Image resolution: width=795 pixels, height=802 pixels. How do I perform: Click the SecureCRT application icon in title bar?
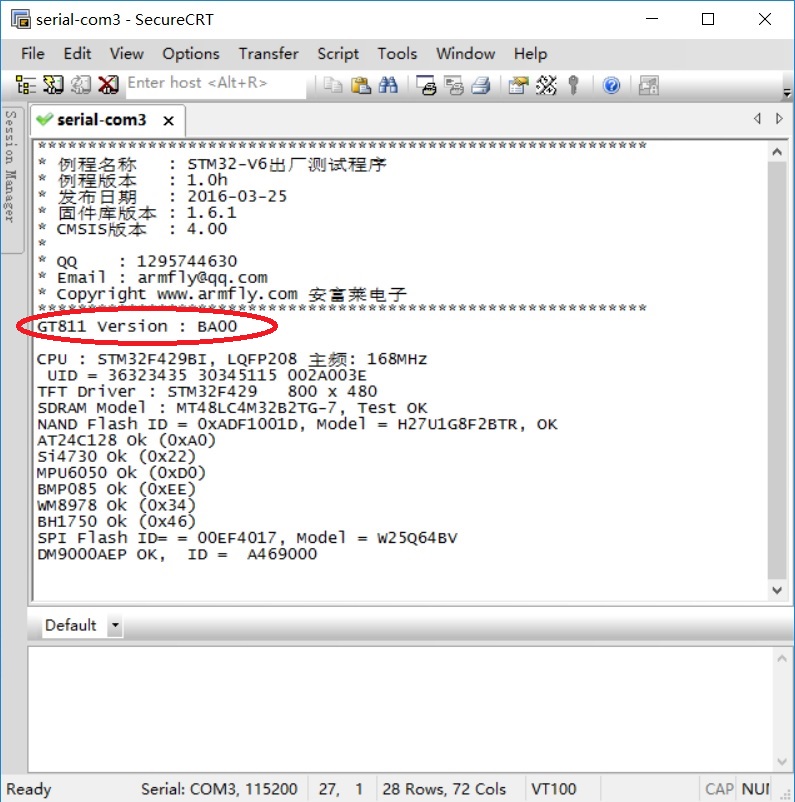point(20,19)
